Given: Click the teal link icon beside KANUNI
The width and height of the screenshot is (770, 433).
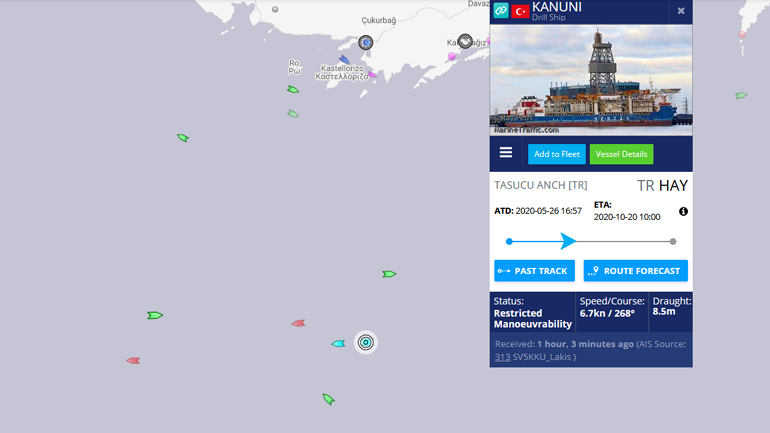Looking at the screenshot, I should click(x=501, y=10).
